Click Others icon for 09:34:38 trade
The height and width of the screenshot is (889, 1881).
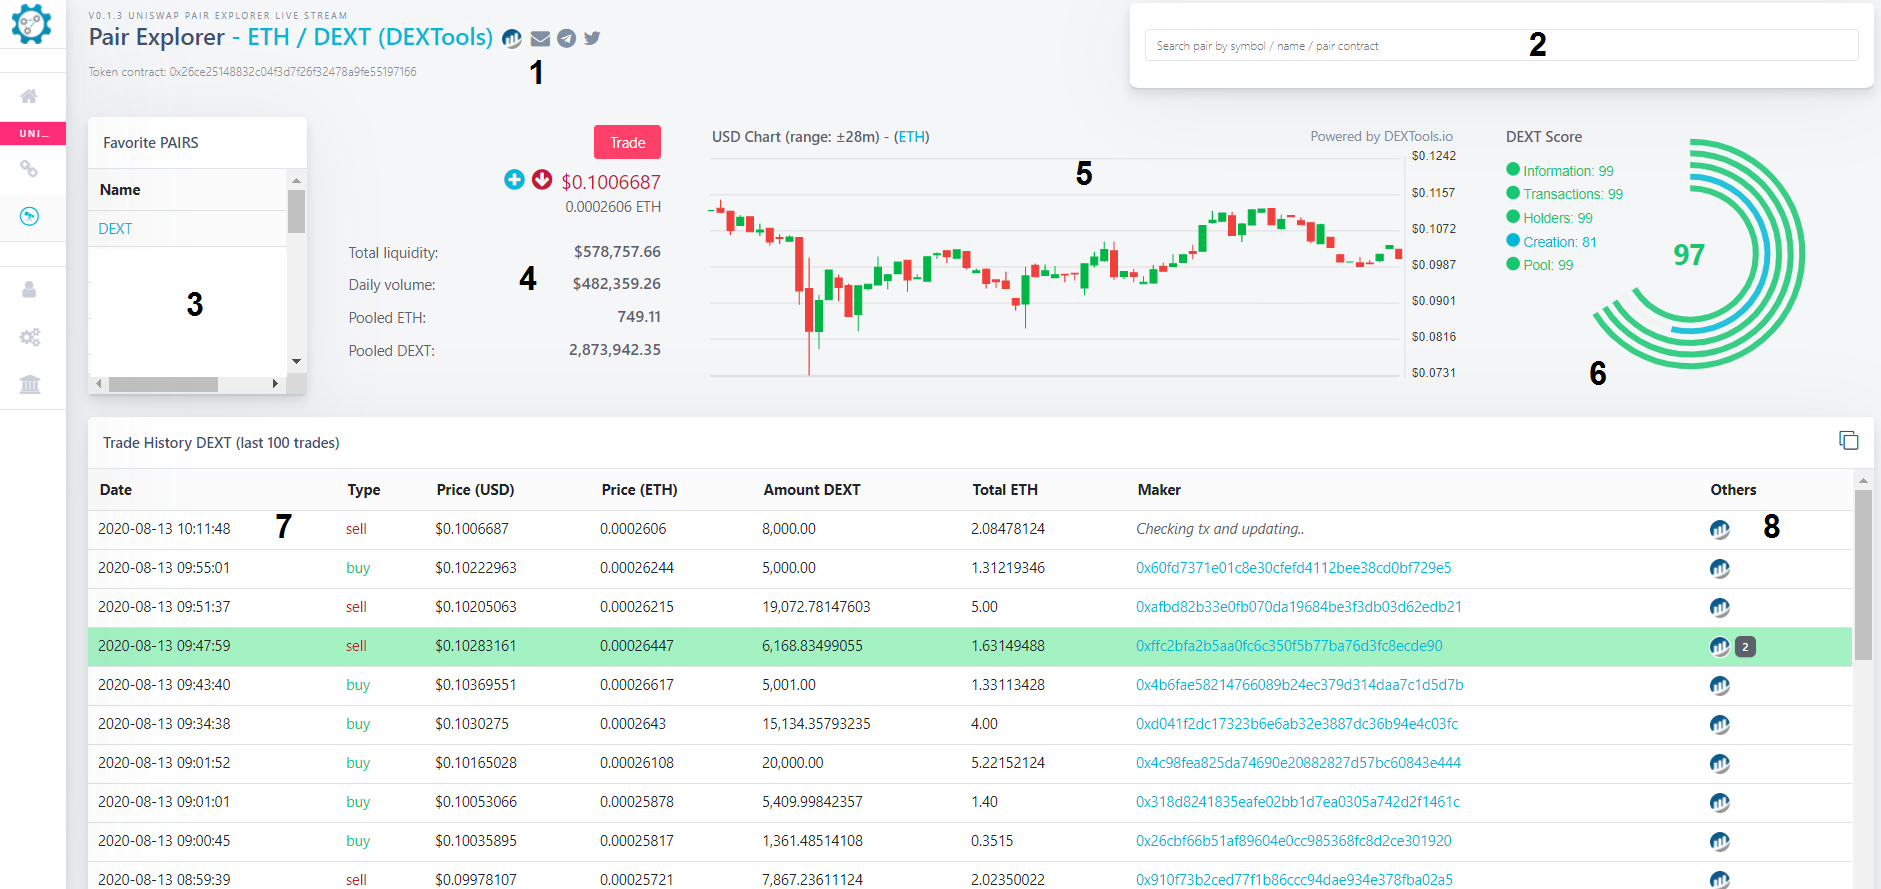[x=1720, y=724]
